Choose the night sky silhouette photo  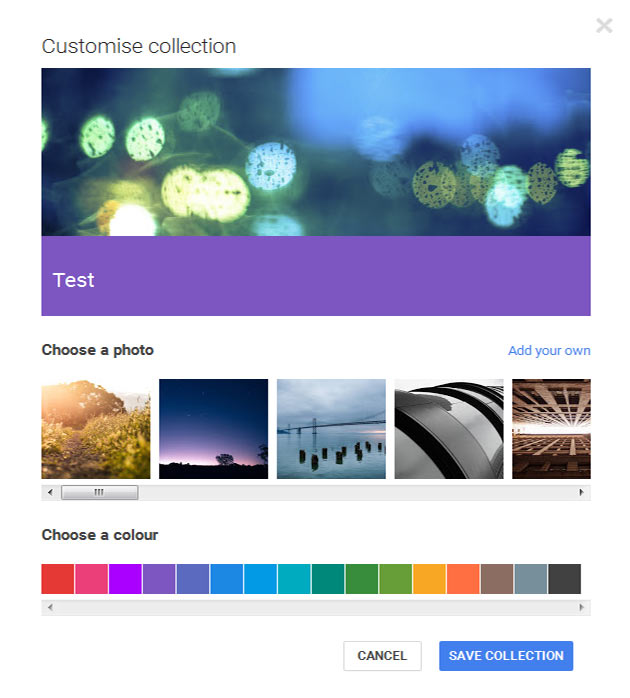[x=214, y=429]
